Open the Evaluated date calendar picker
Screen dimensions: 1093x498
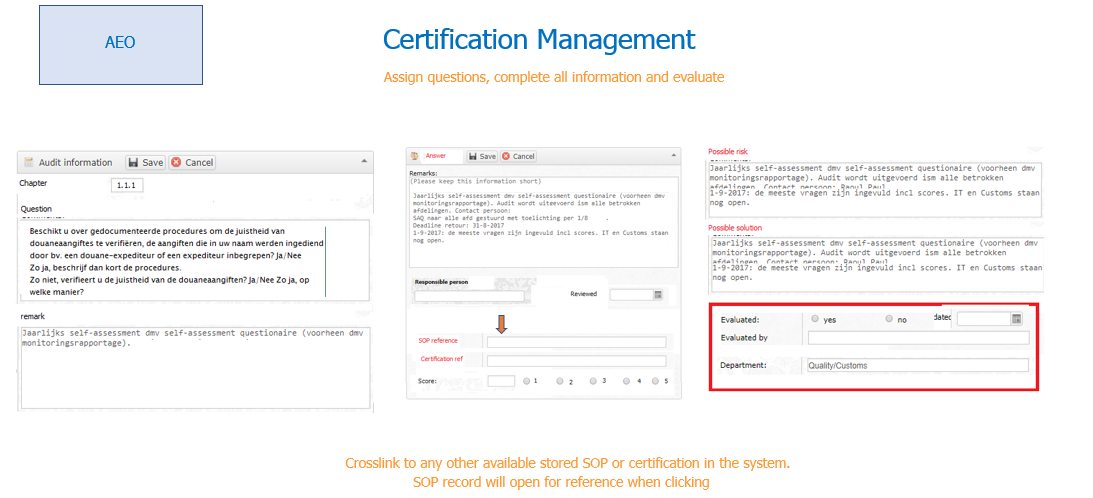[1016, 319]
